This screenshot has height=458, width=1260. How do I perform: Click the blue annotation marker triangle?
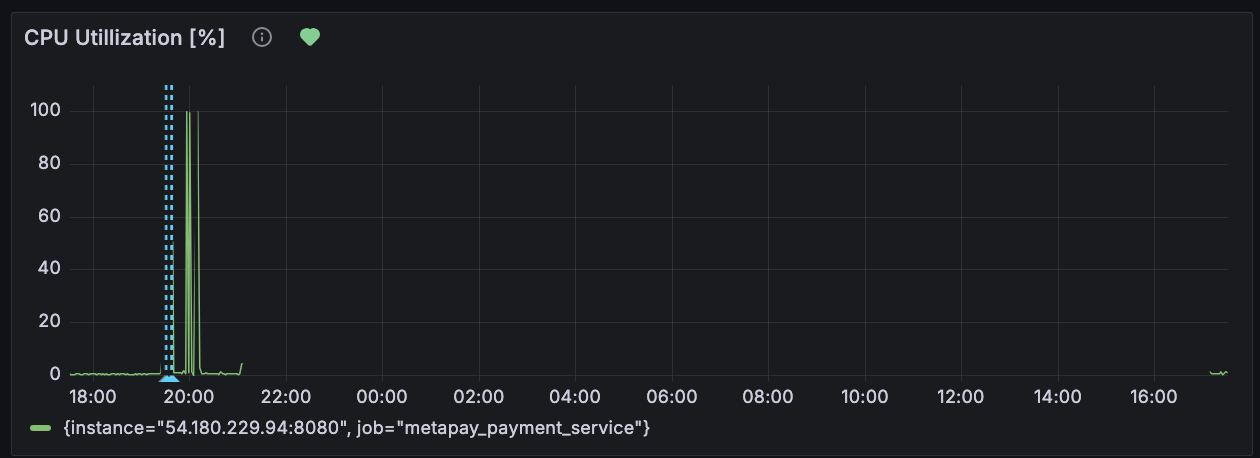click(x=169, y=378)
